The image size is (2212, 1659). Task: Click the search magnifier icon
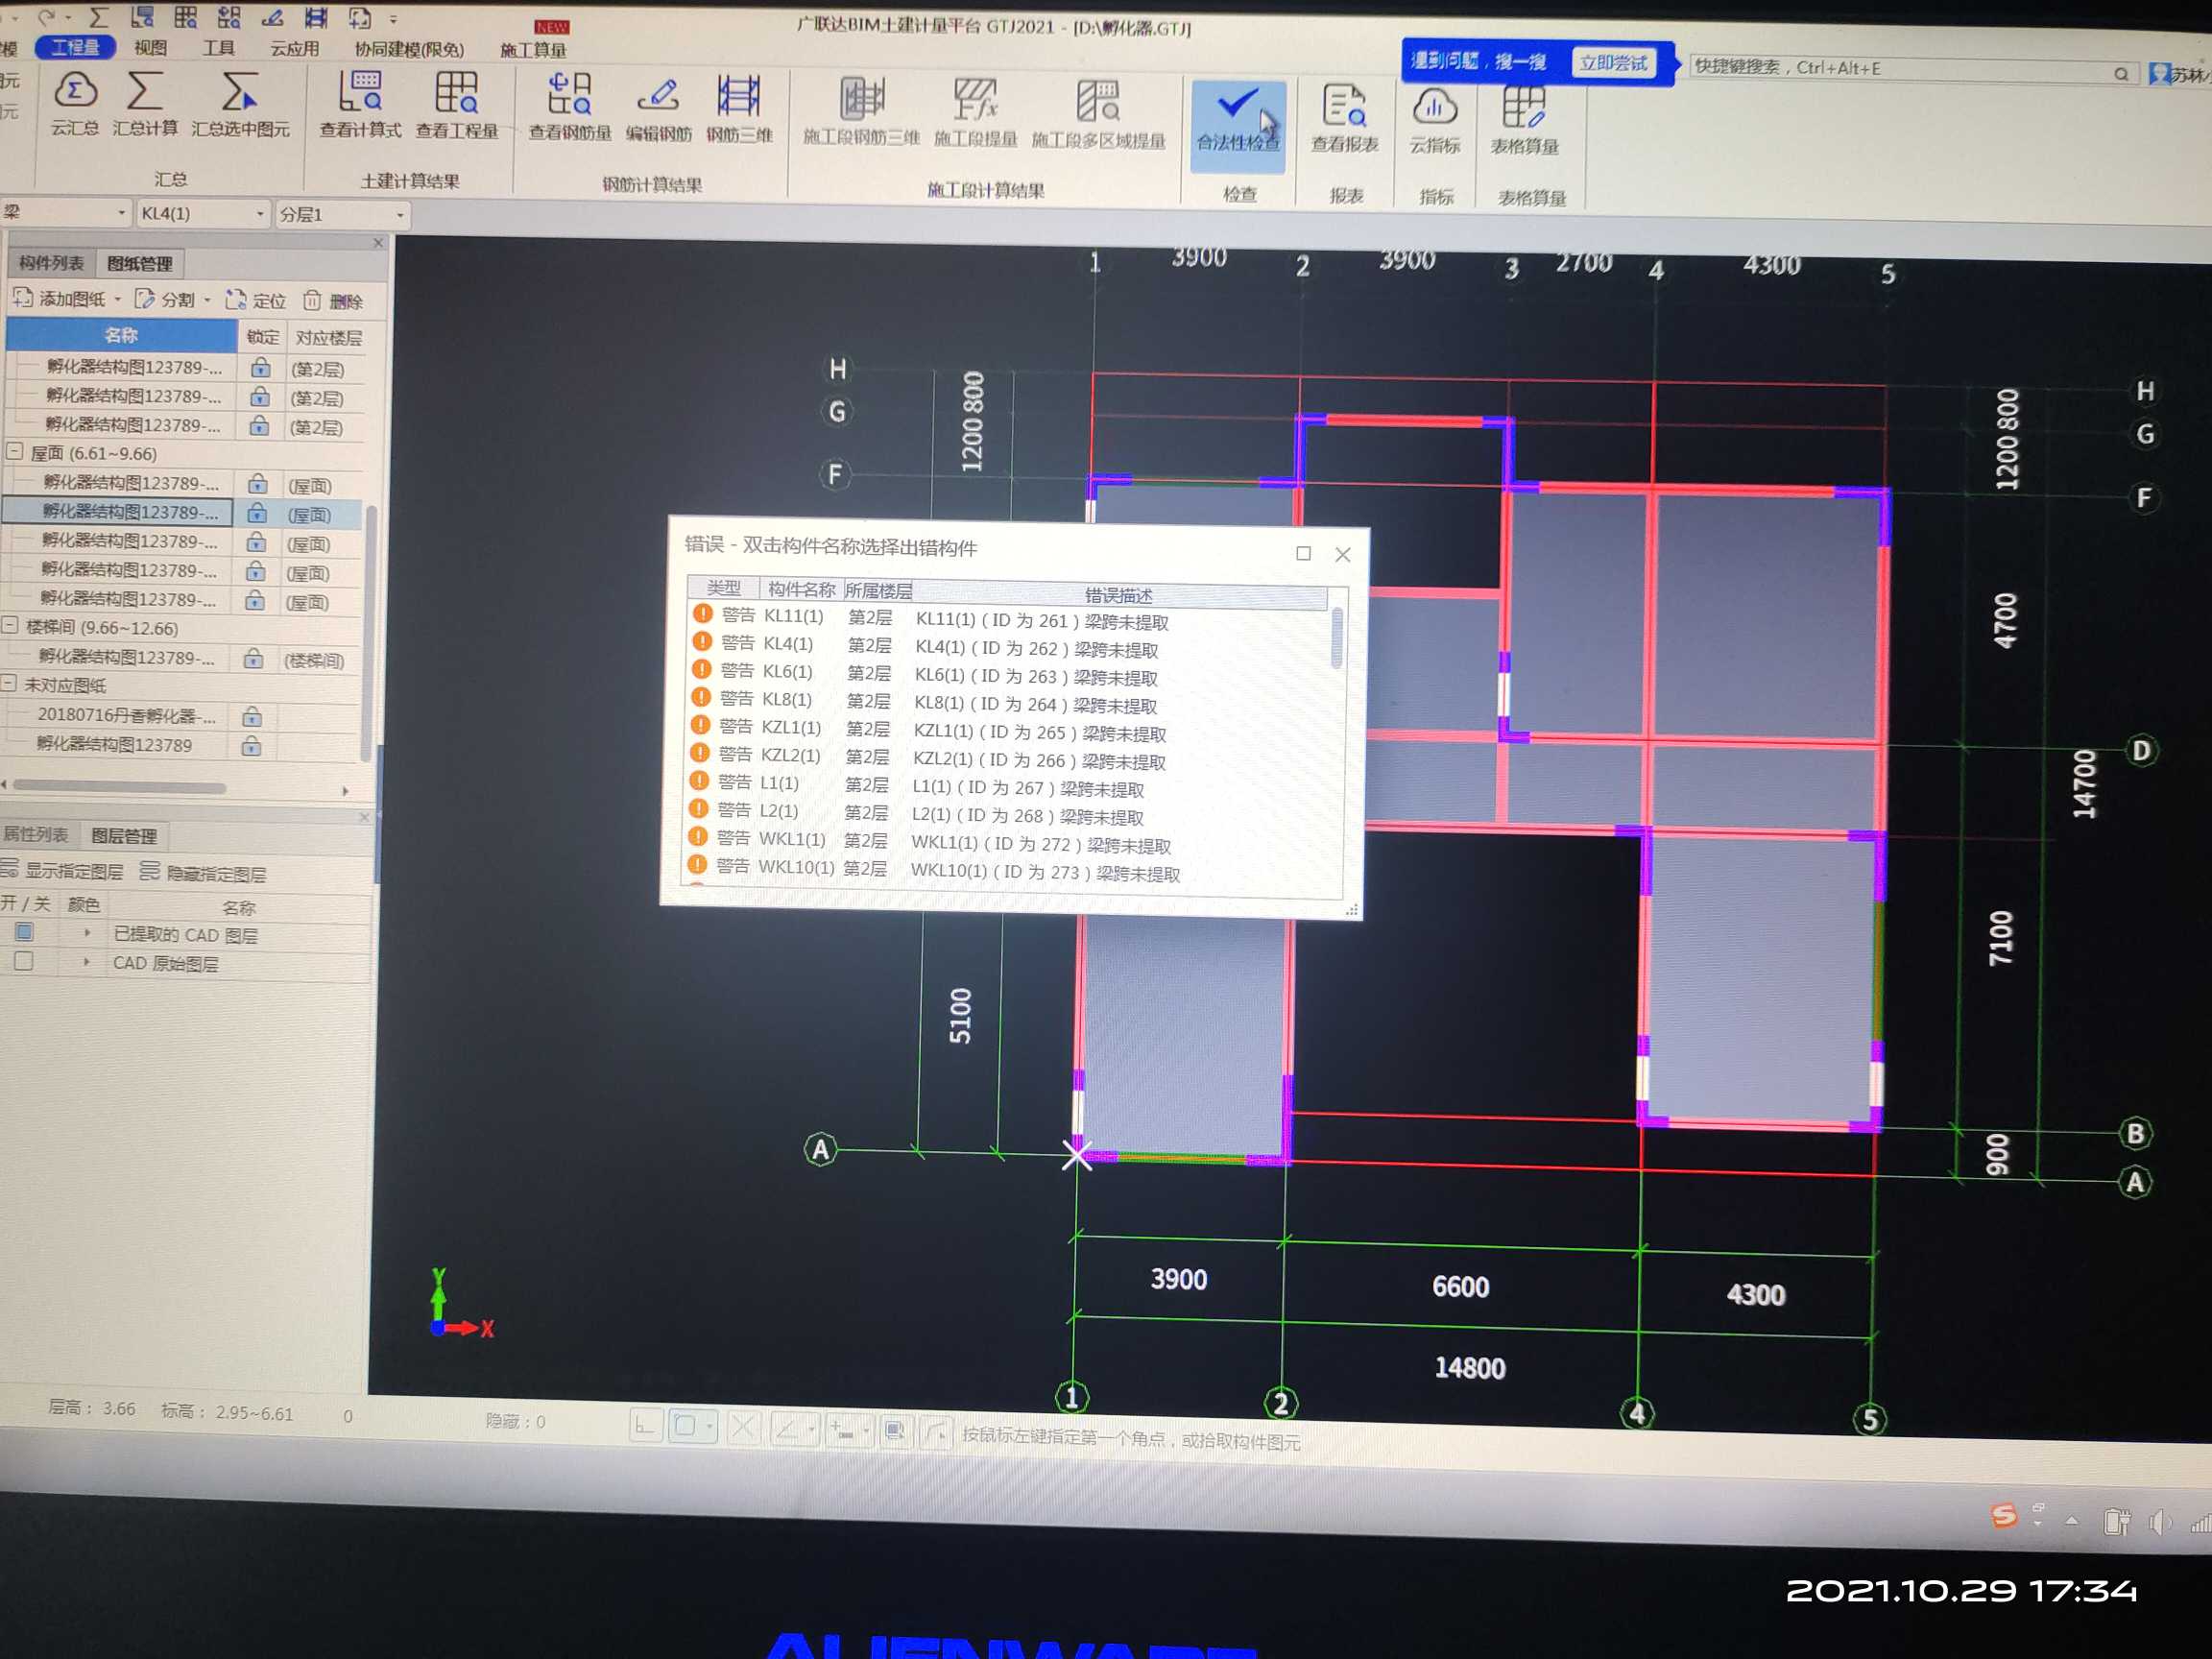tap(2121, 74)
